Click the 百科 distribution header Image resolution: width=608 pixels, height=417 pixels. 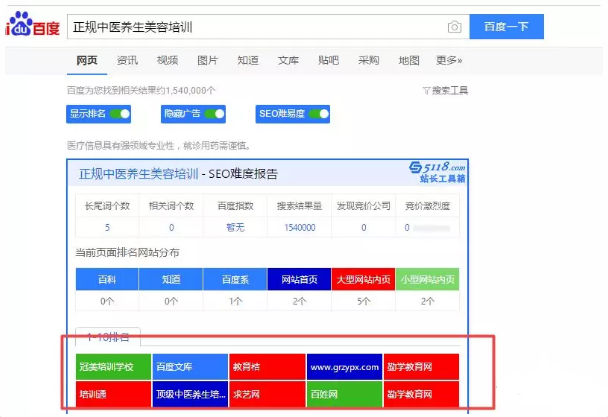point(107,279)
